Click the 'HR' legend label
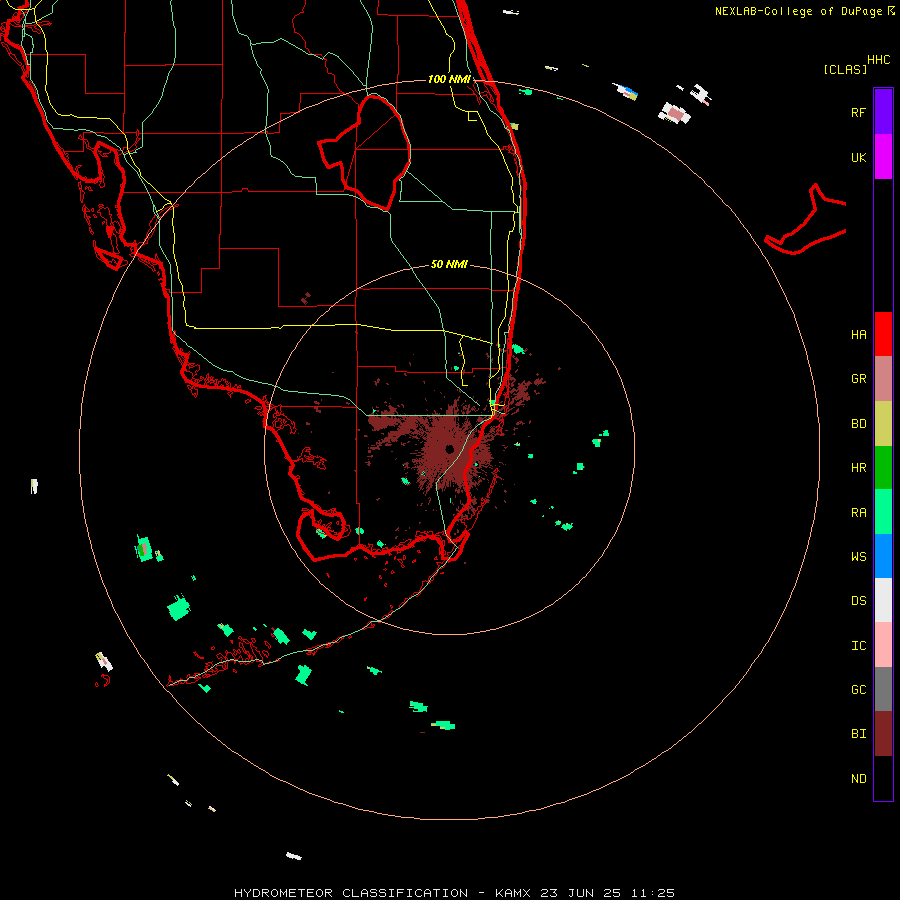900x900 pixels. [858, 468]
